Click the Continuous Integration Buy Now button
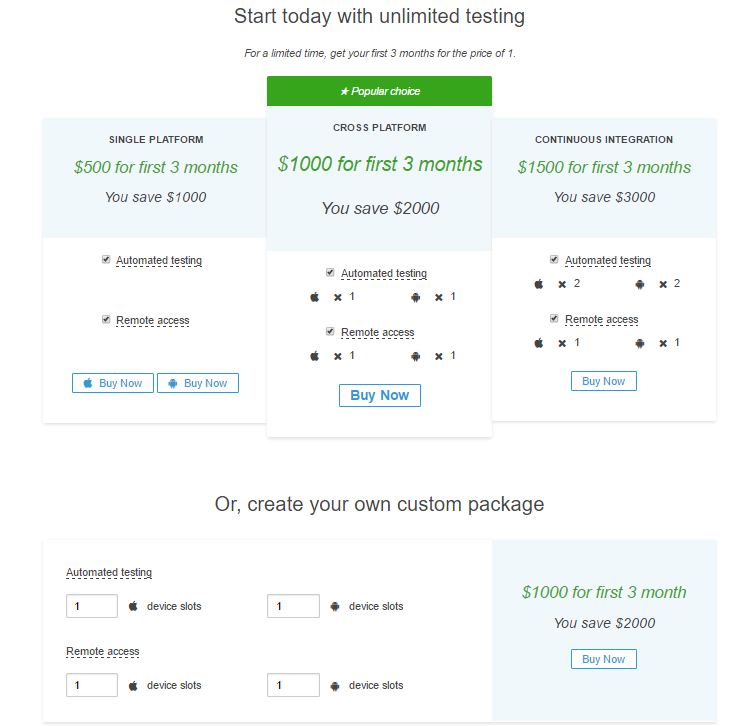Viewport: 744px width, 726px height. pyautogui.click(x=603, y=381)
